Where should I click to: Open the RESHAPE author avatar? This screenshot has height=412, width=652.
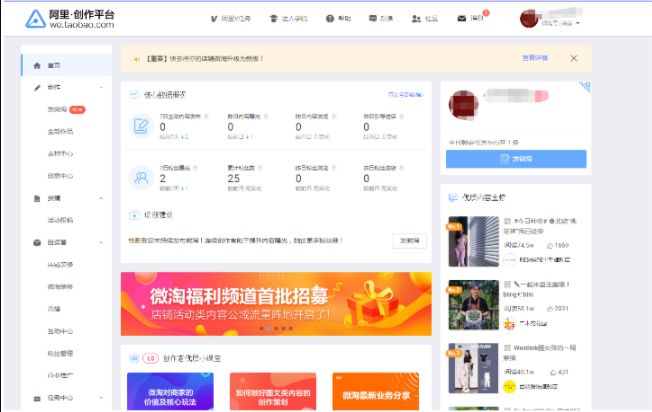click(x=509, y=260)
